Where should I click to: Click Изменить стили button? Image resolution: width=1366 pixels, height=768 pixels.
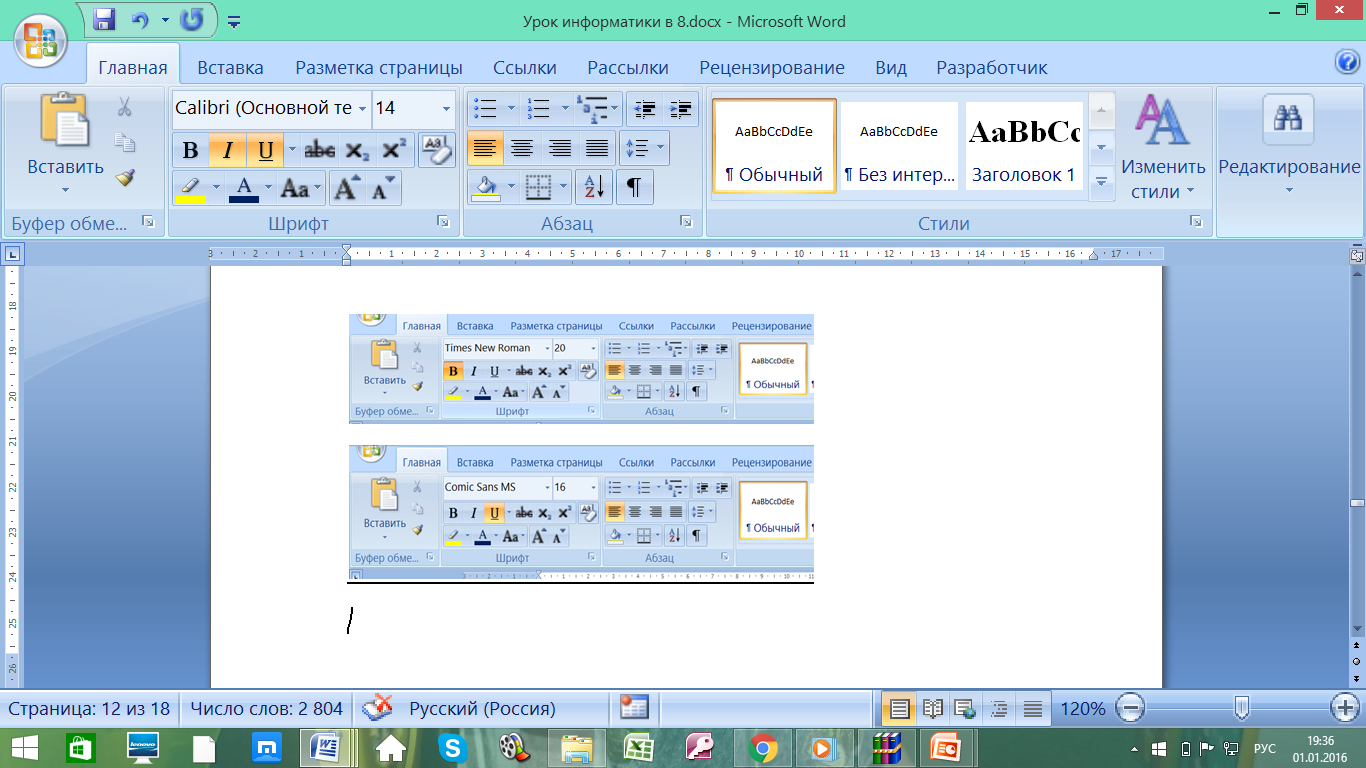[1163, 145]
